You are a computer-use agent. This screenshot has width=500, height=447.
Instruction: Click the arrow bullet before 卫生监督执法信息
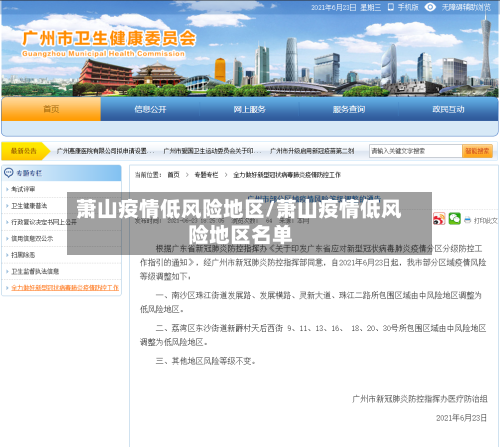click(7, 271)
